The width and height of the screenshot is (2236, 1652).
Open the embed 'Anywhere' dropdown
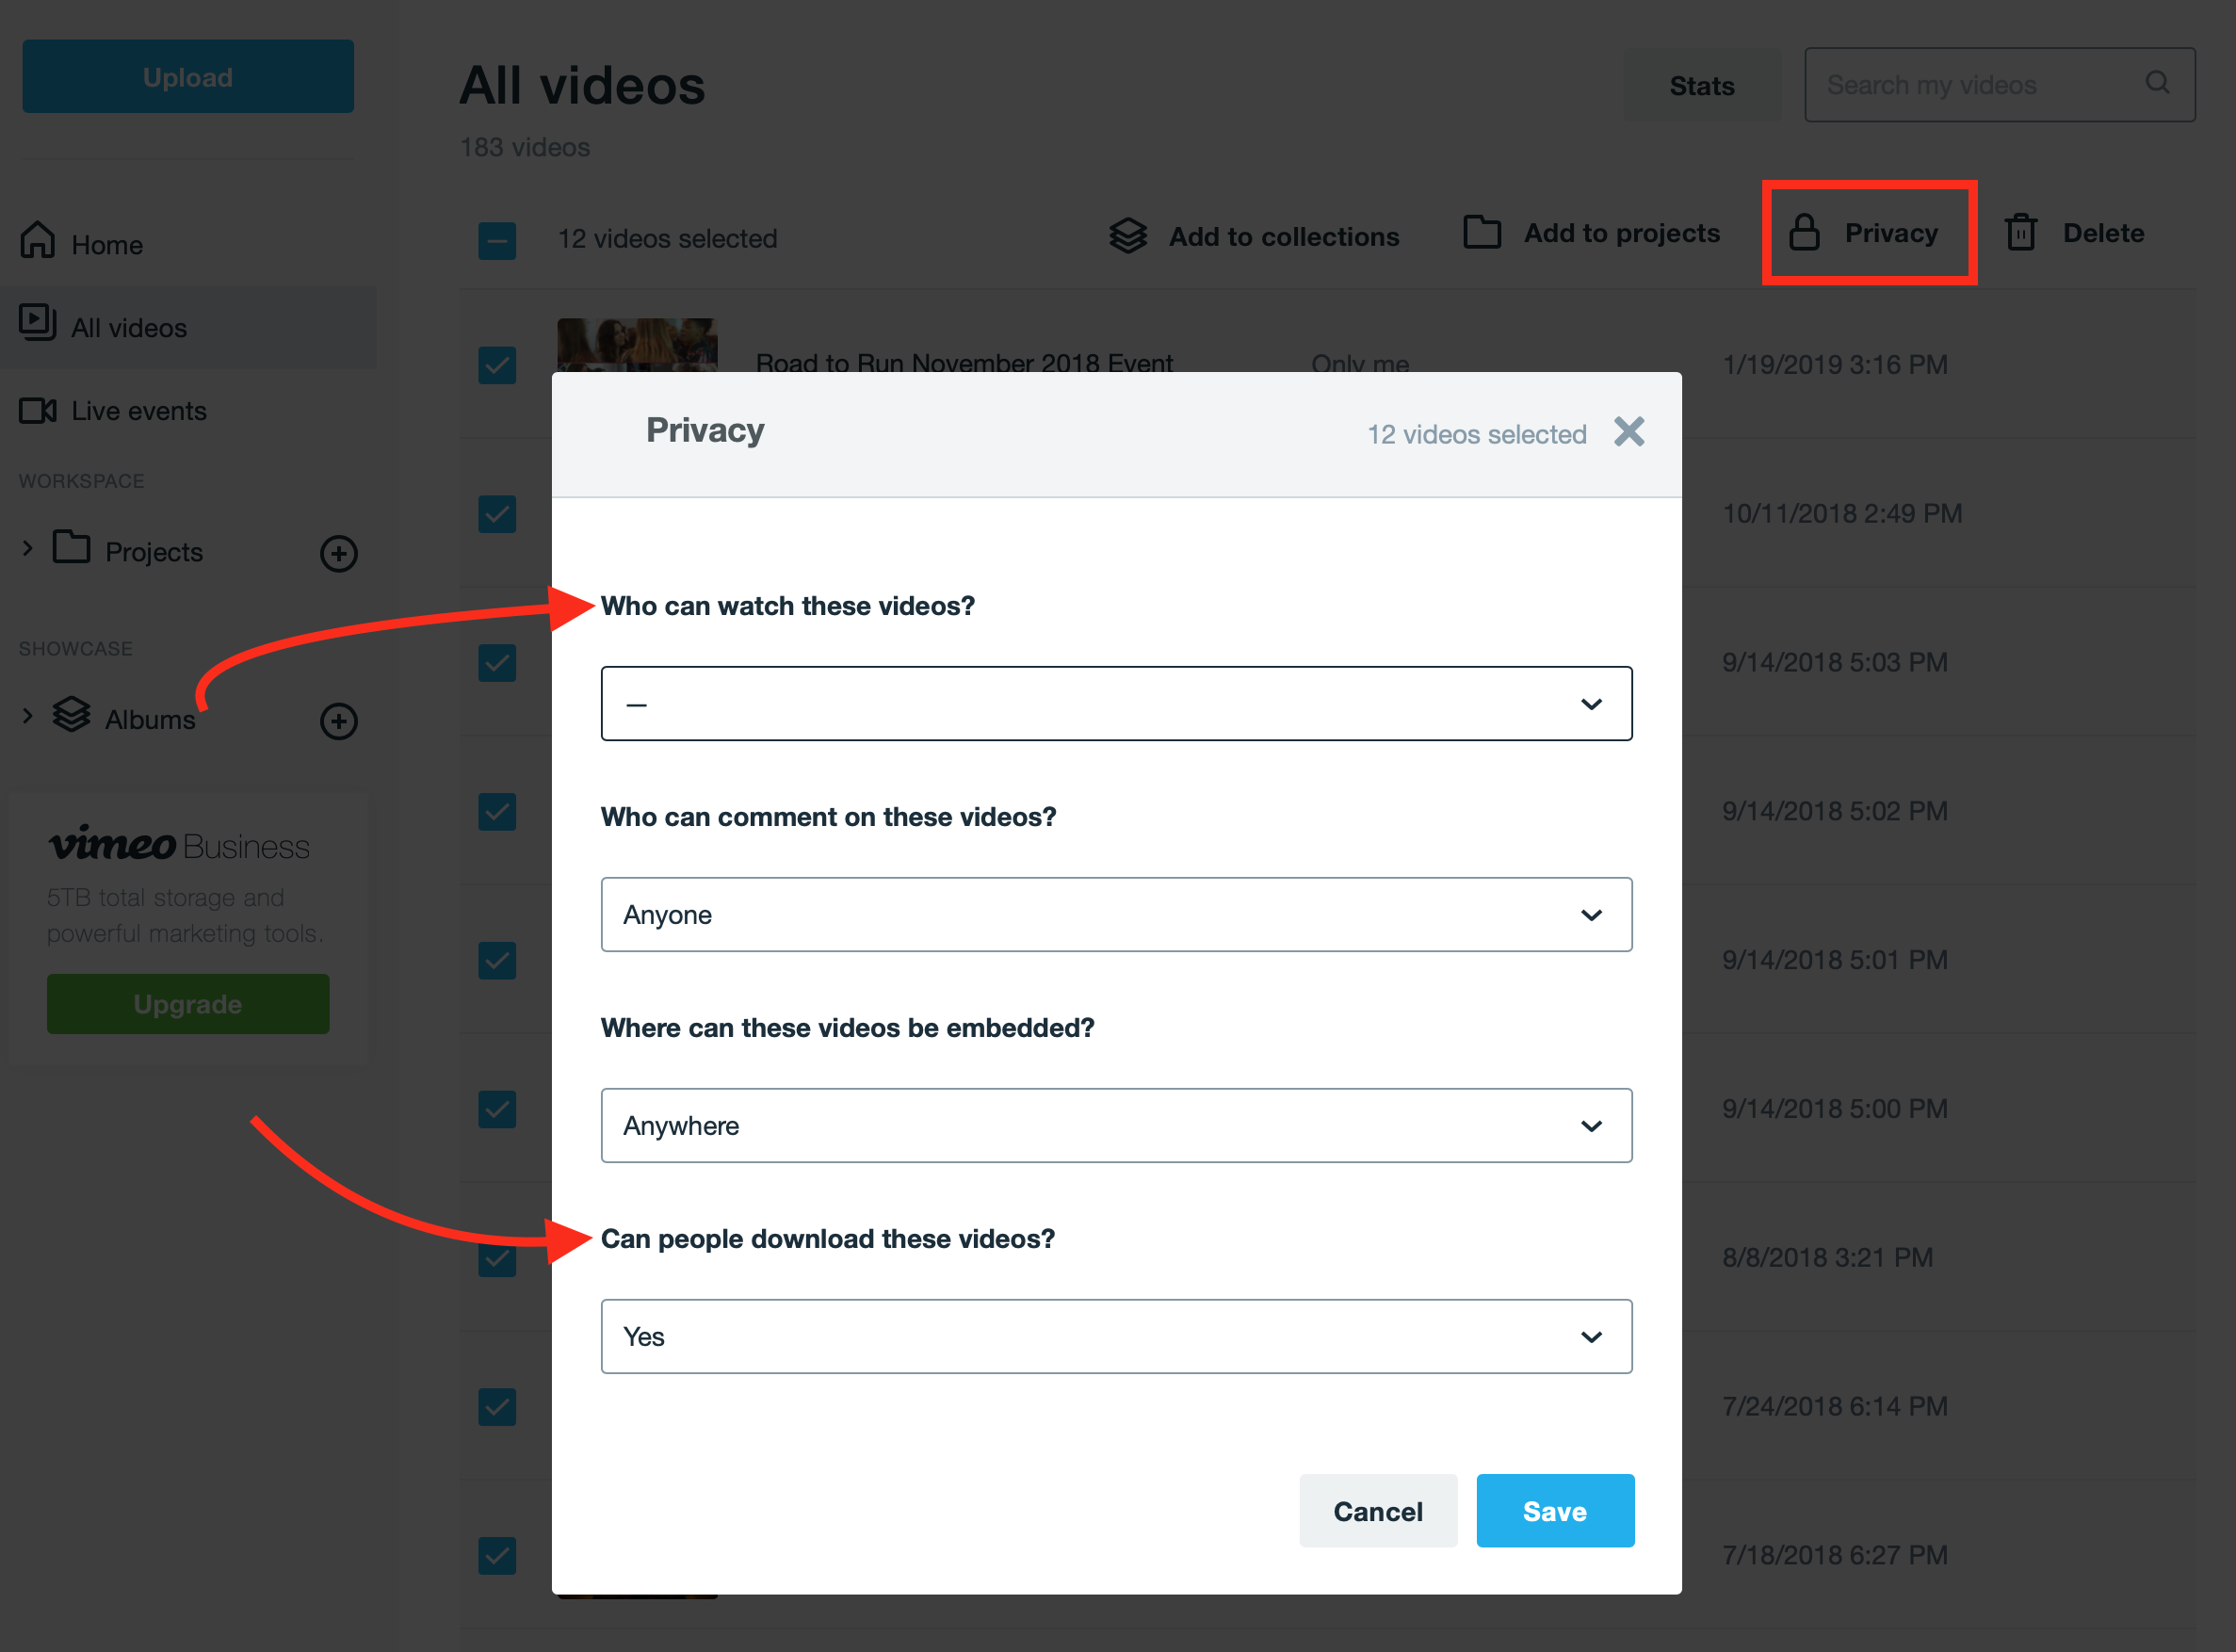(x=1116, y=1126)
